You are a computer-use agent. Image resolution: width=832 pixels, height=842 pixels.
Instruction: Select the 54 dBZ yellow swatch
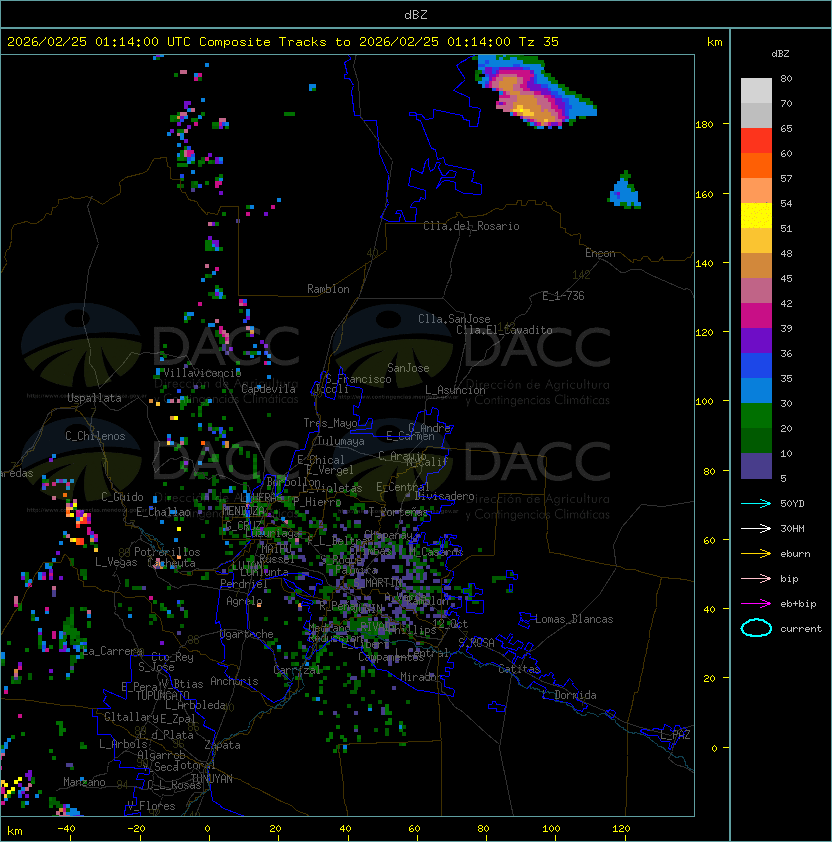(x=756, y=216)
